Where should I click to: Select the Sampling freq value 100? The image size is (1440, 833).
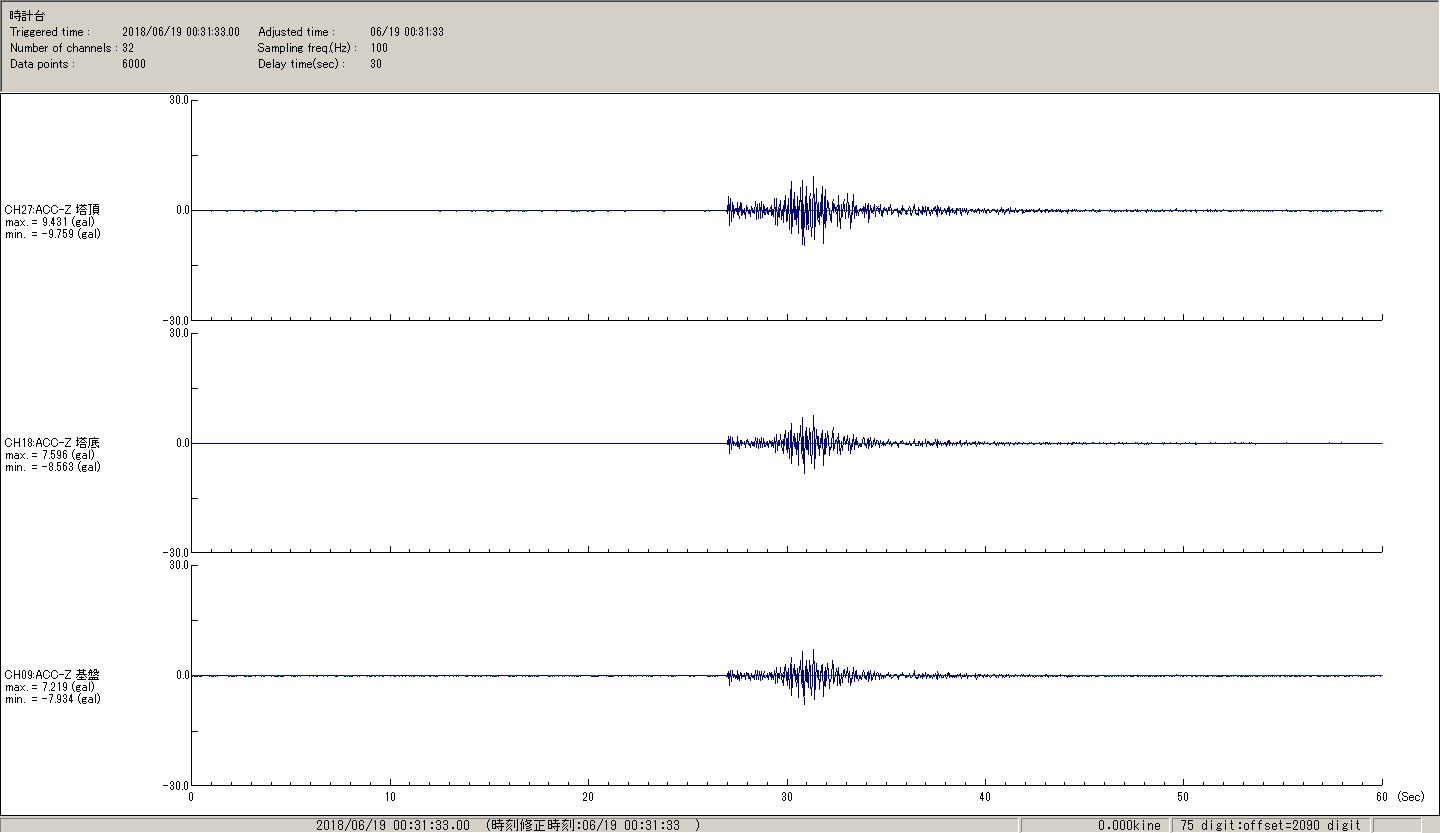[x=379, y=48]
